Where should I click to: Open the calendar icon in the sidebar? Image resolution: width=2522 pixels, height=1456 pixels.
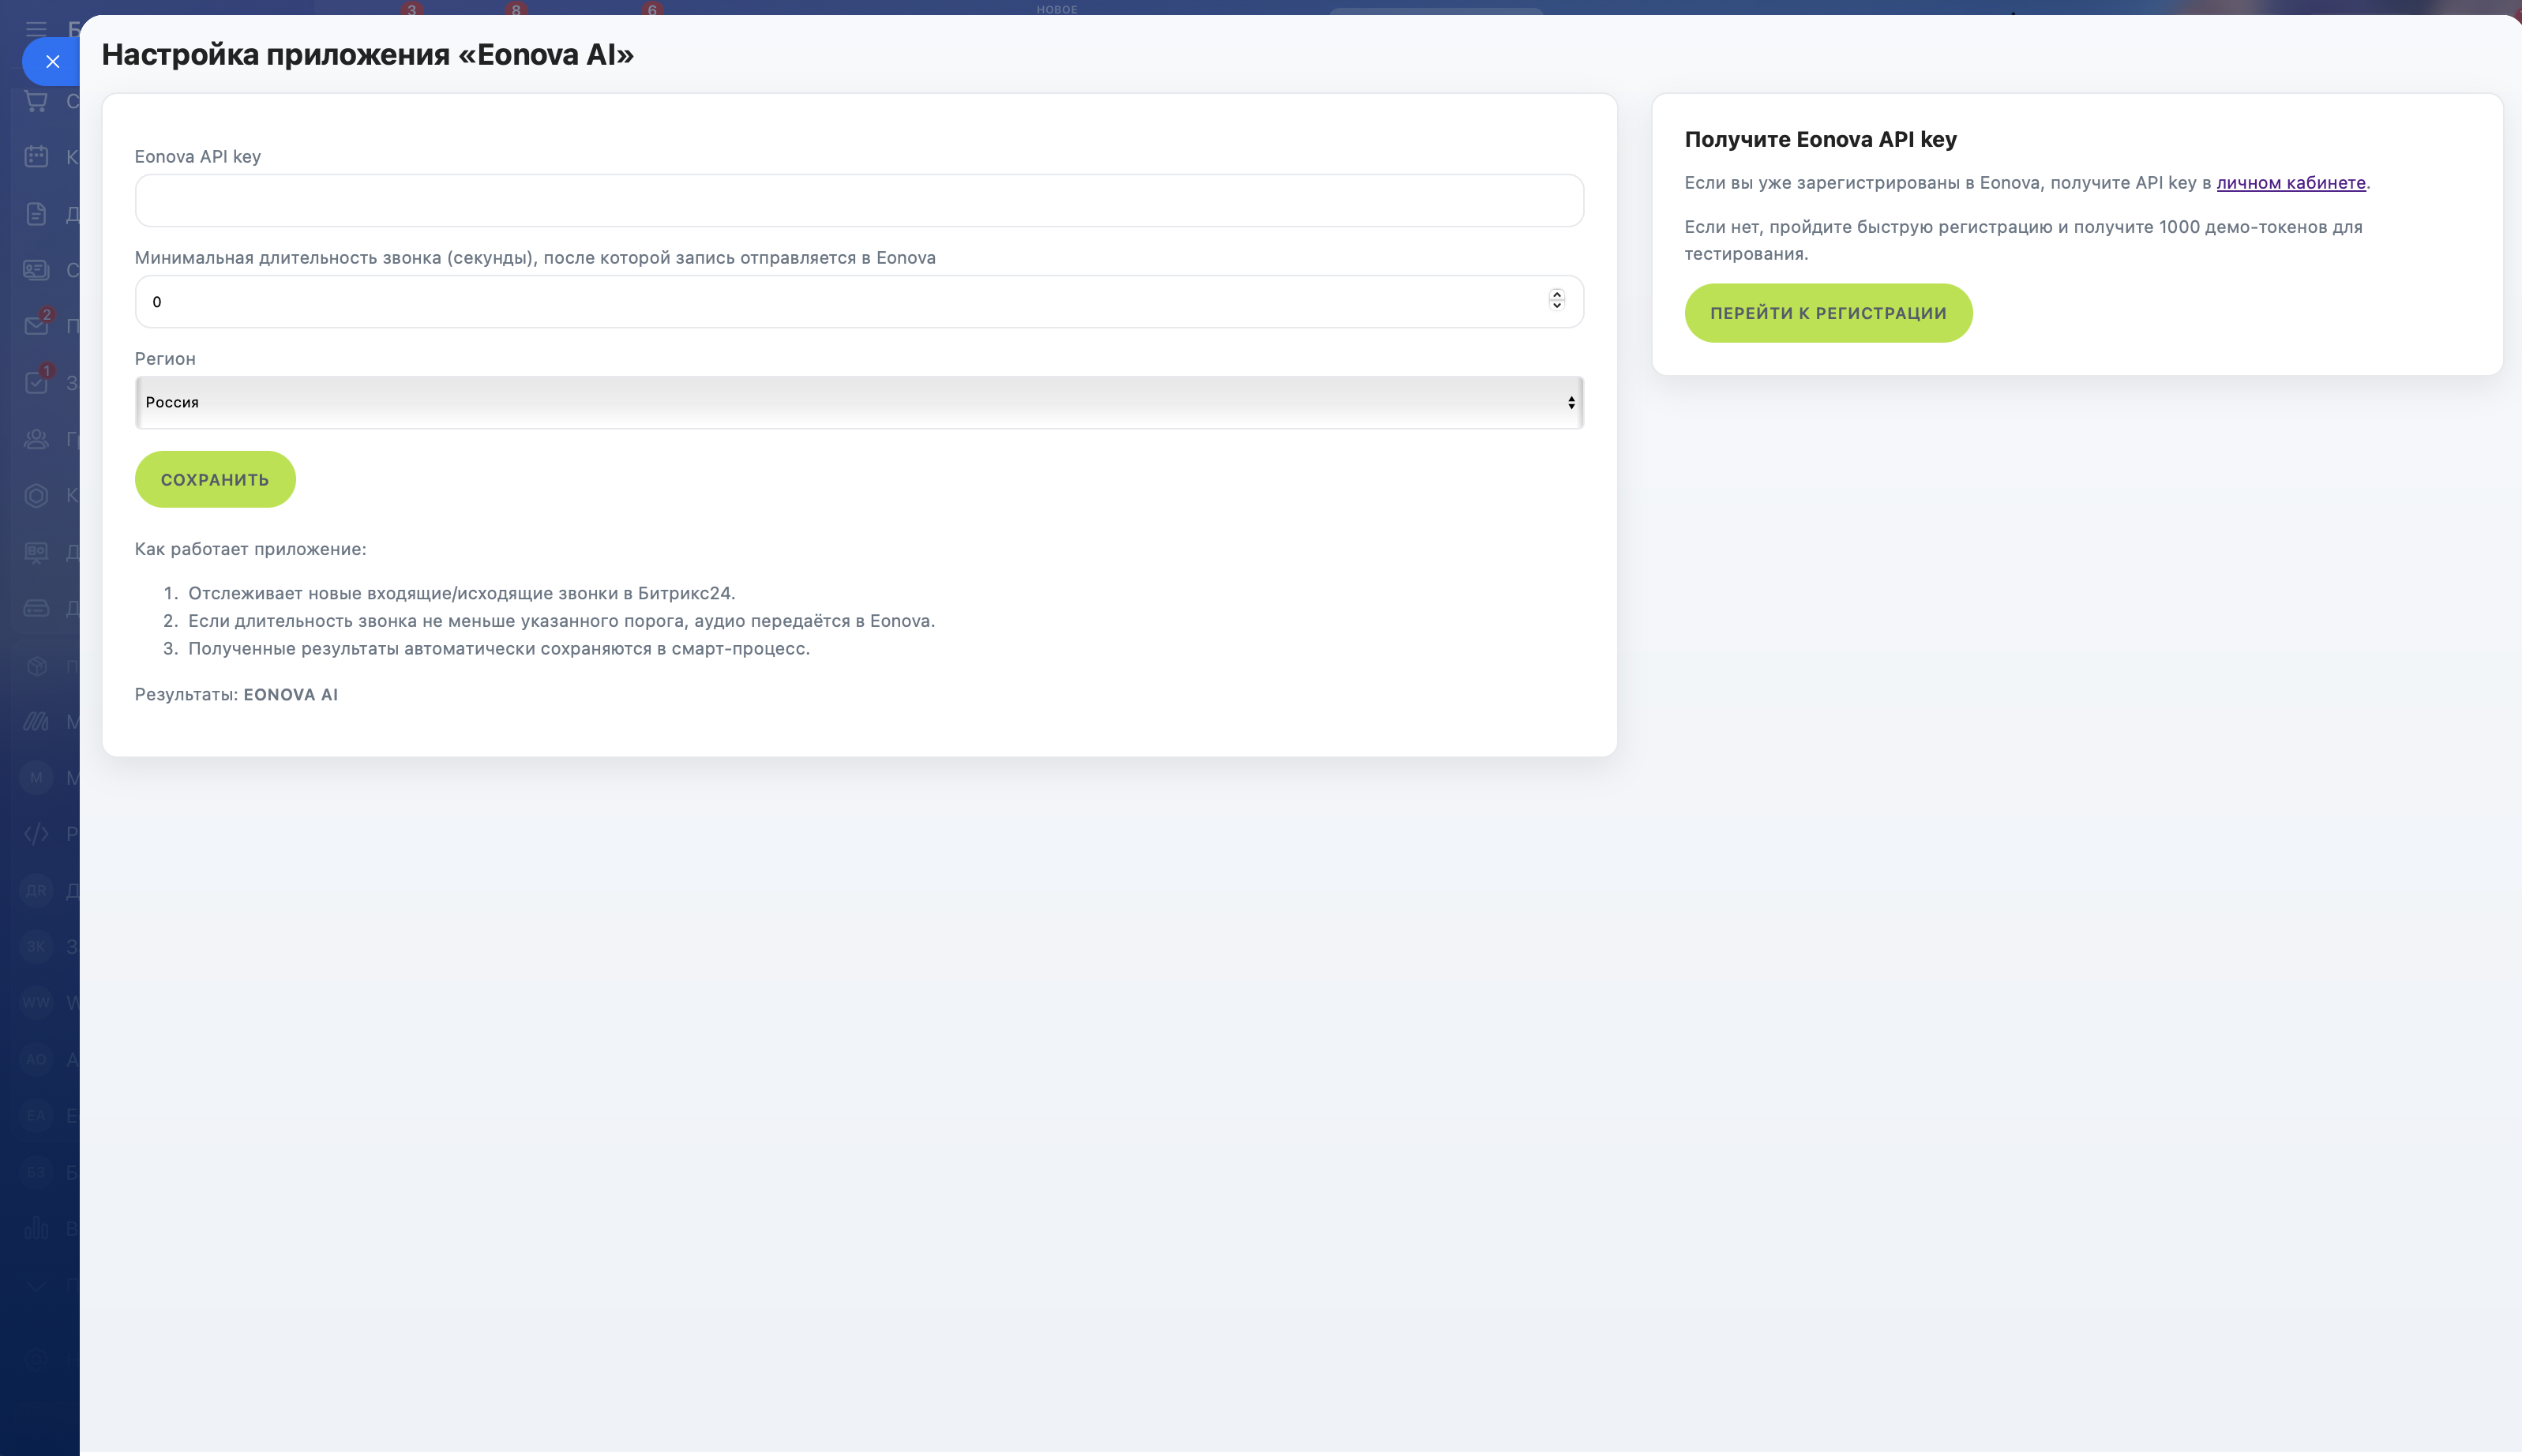pos(36,157)
